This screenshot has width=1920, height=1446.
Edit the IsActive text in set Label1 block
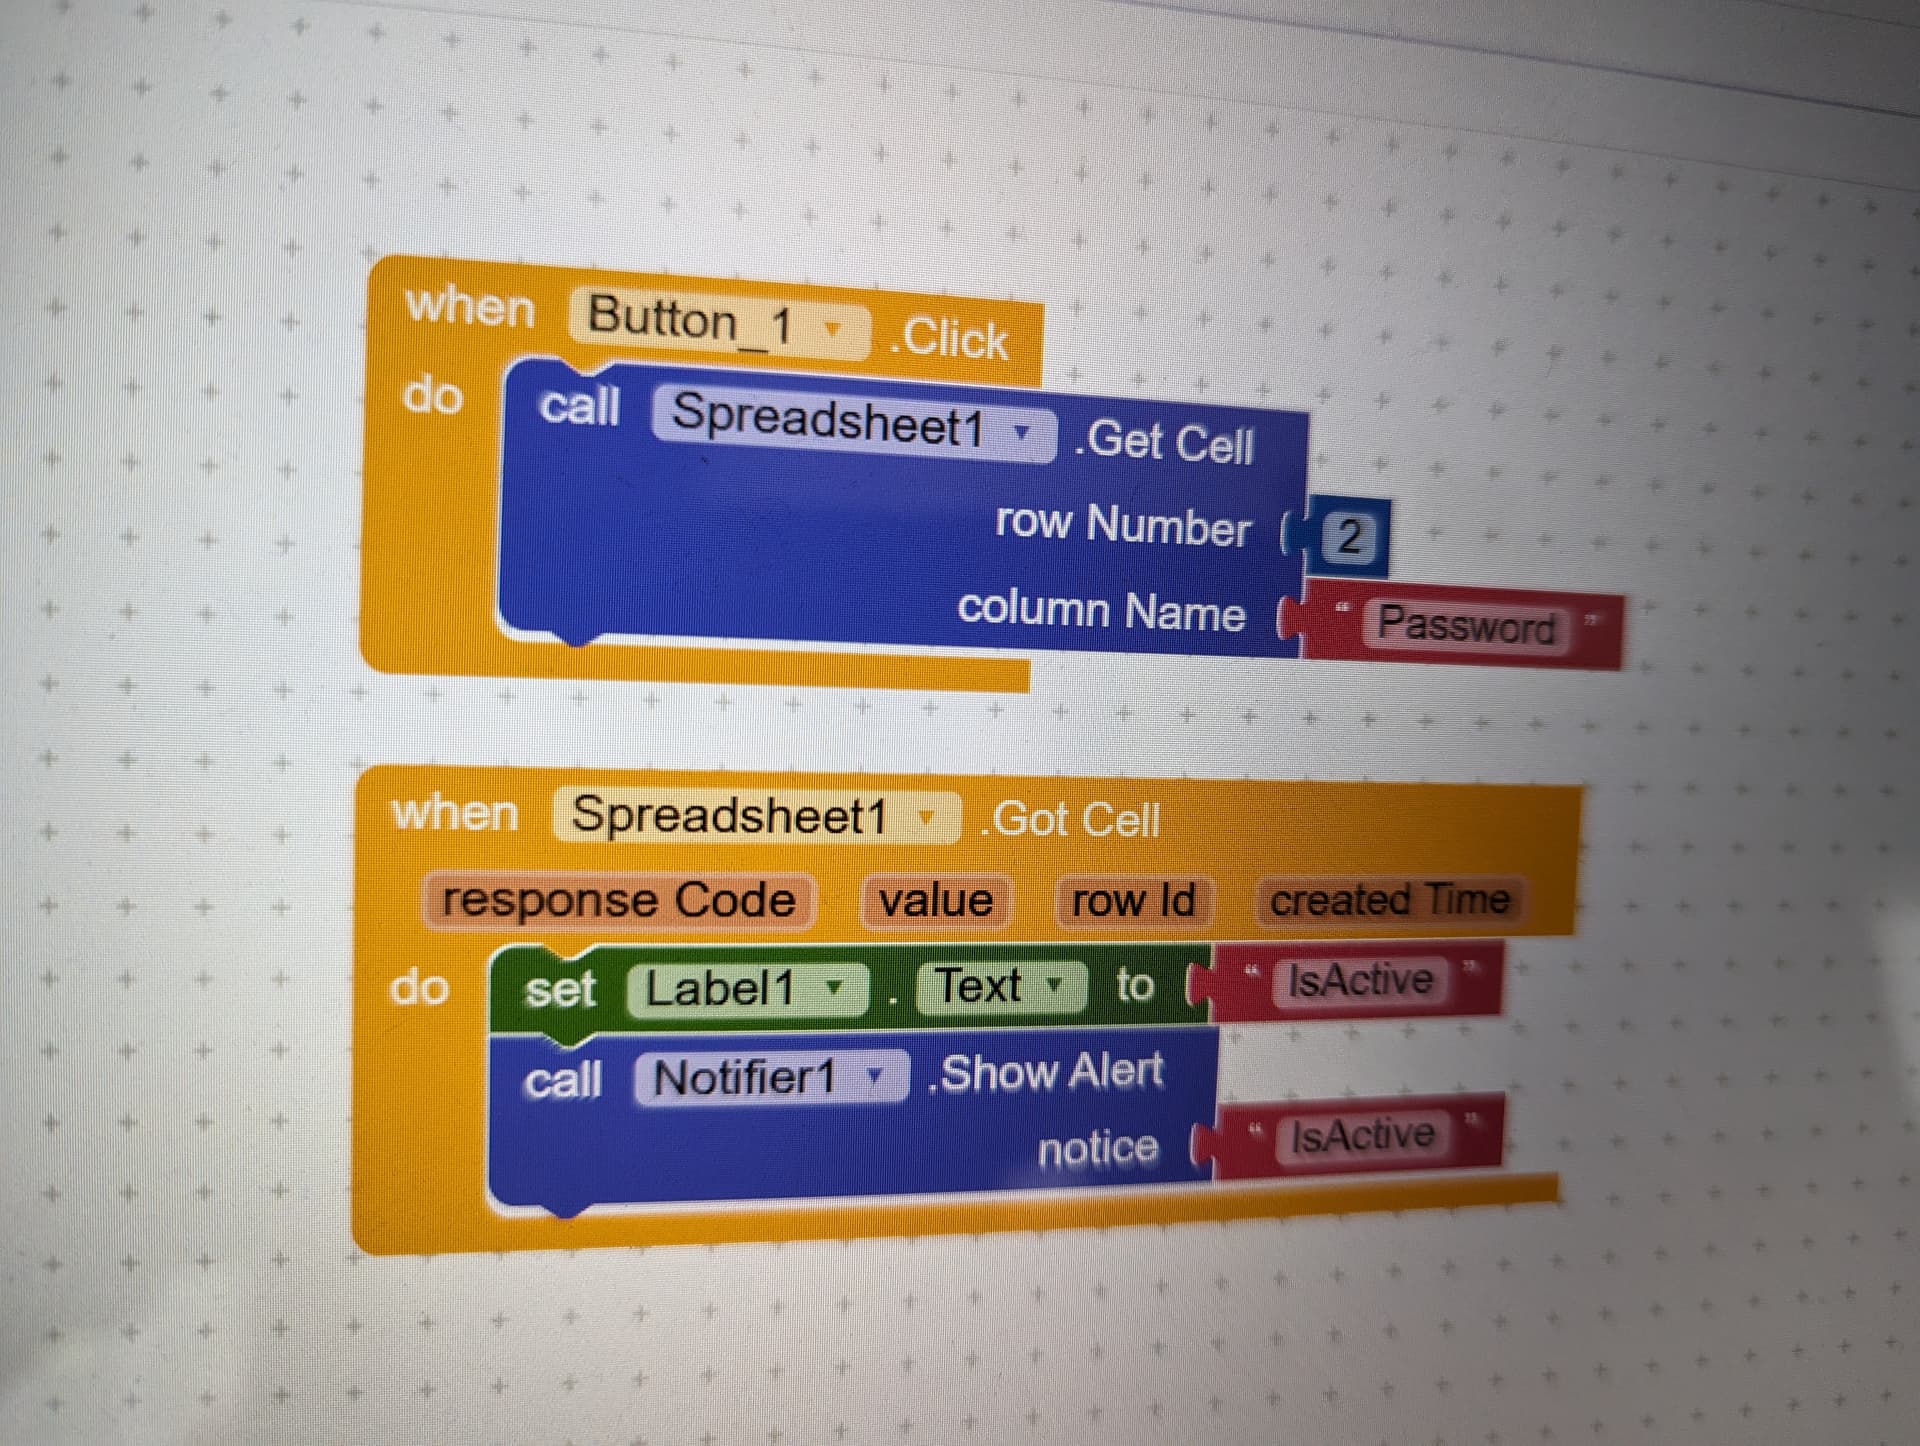pos(1360,980)
